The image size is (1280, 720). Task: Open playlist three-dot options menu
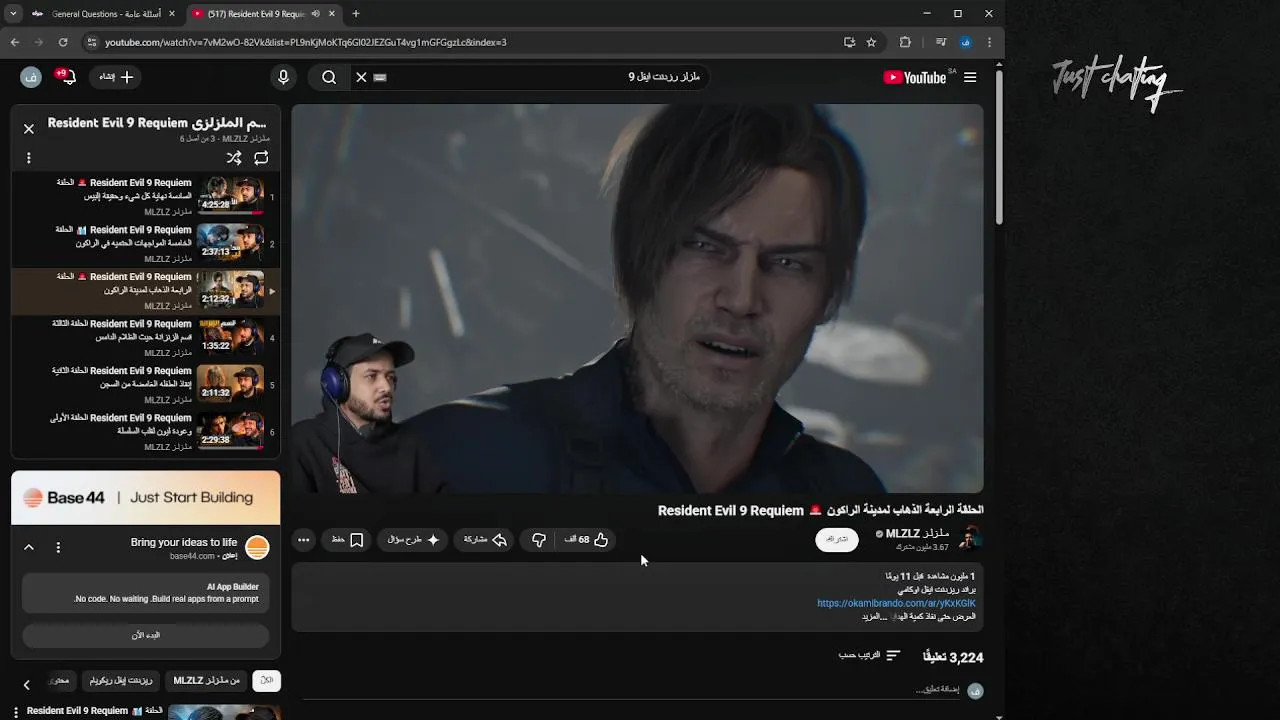pyautogui.click(x=29, y=158)
